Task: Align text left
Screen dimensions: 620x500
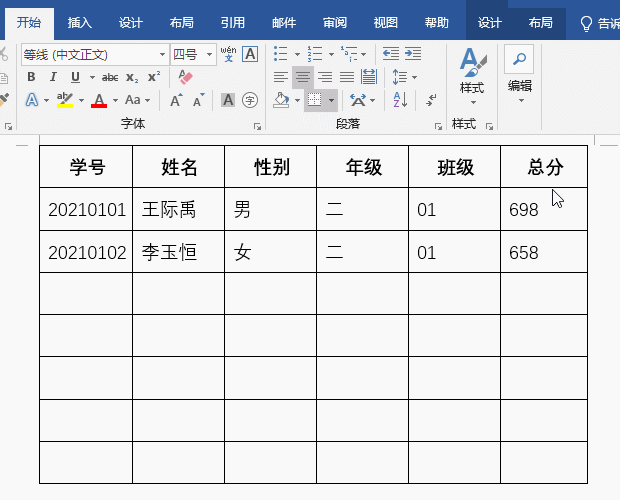Action: point(281,77)
